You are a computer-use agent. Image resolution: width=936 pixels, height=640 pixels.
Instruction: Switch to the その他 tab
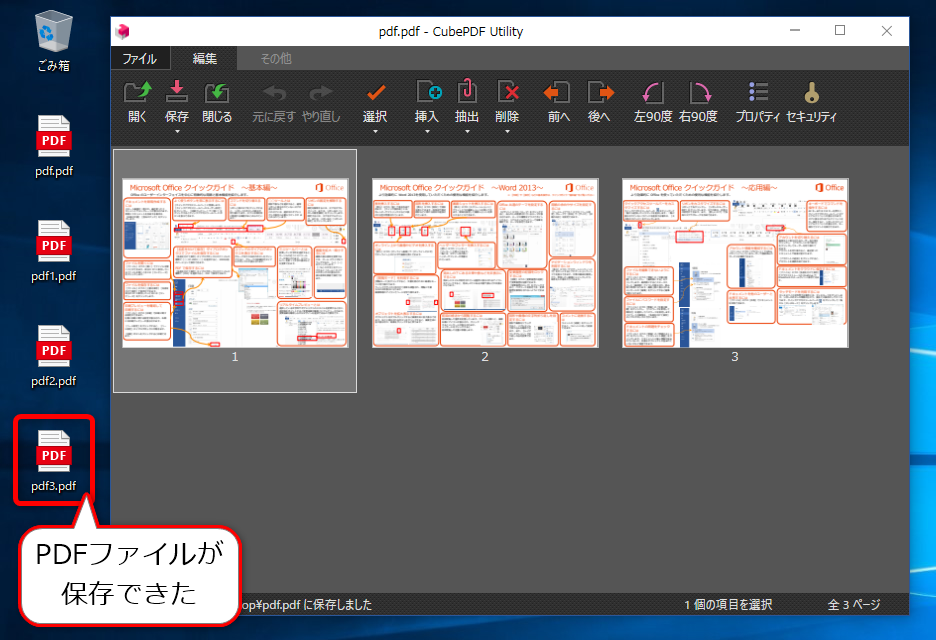[274, 58]
